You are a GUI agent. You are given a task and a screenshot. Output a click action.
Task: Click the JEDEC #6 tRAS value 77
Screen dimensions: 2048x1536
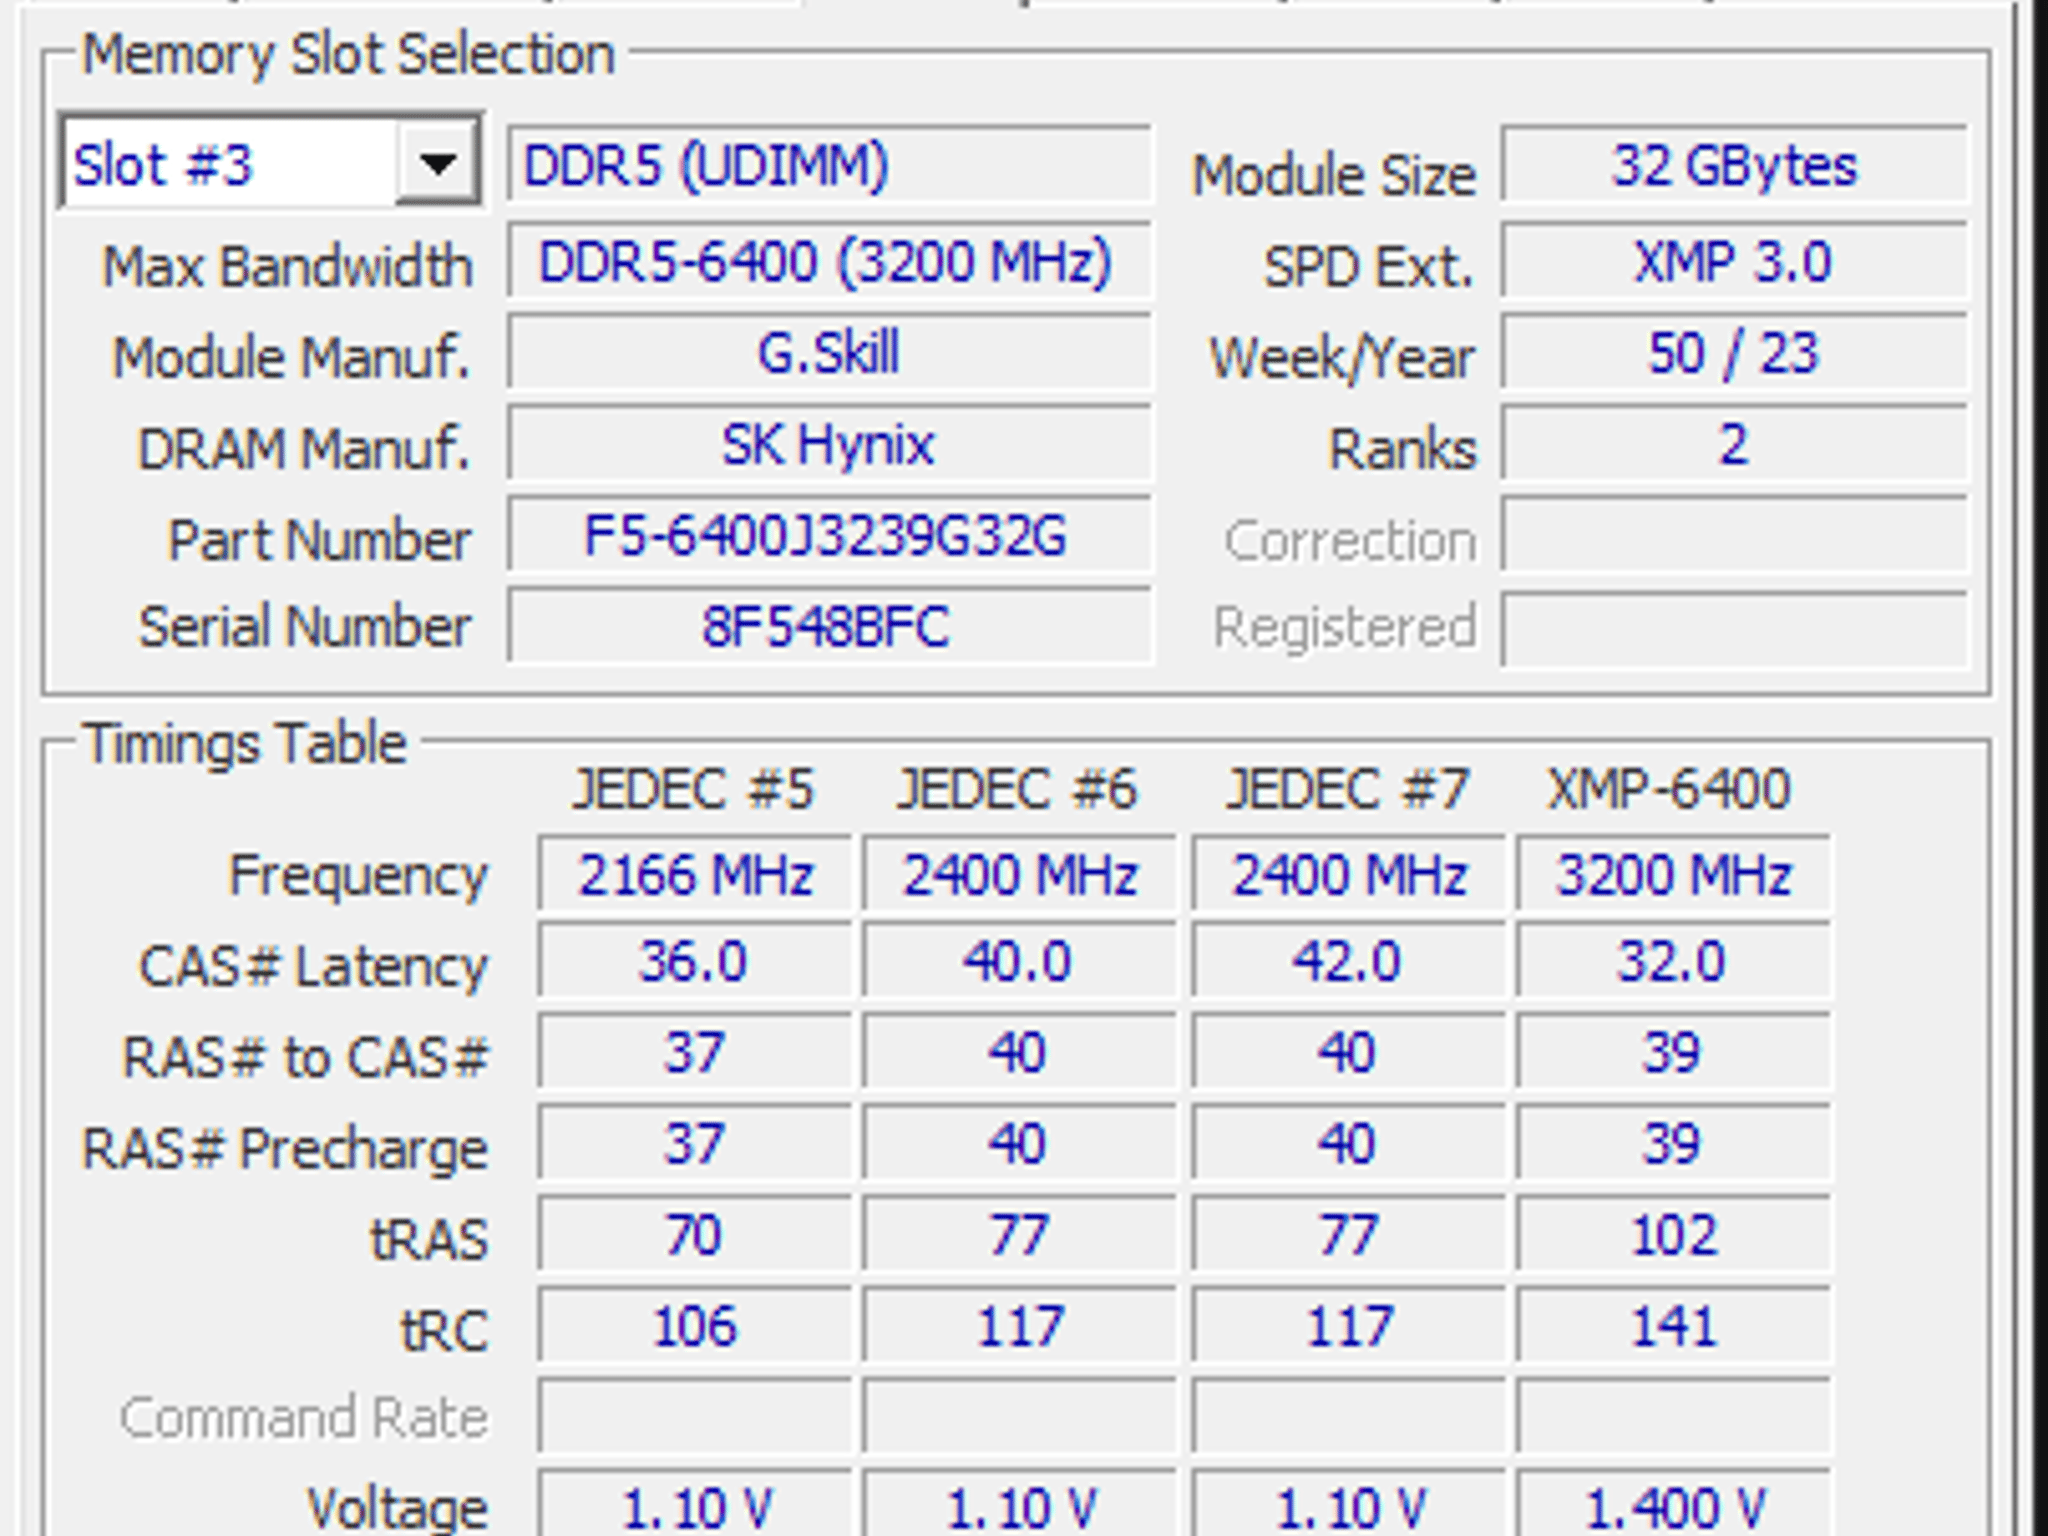coord(1019,1234)
